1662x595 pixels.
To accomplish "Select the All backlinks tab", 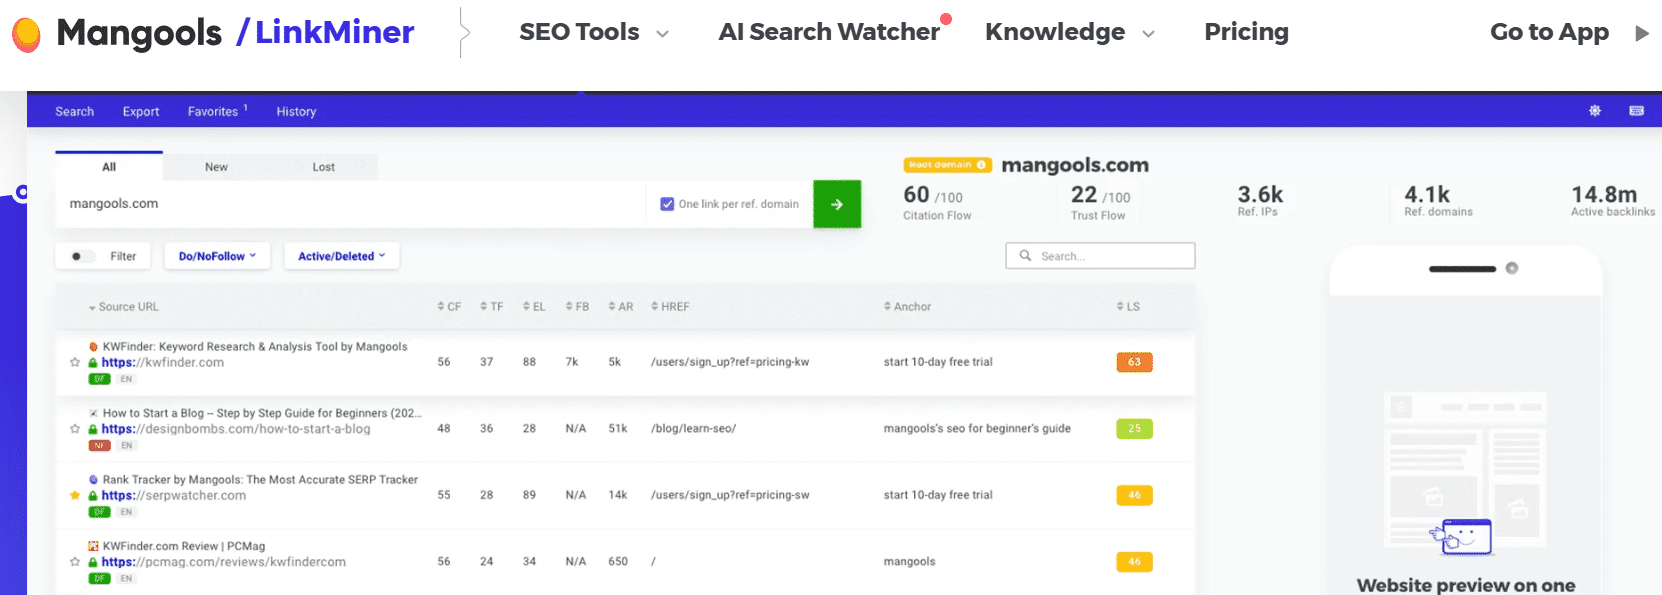I will (x=109, y=167).
